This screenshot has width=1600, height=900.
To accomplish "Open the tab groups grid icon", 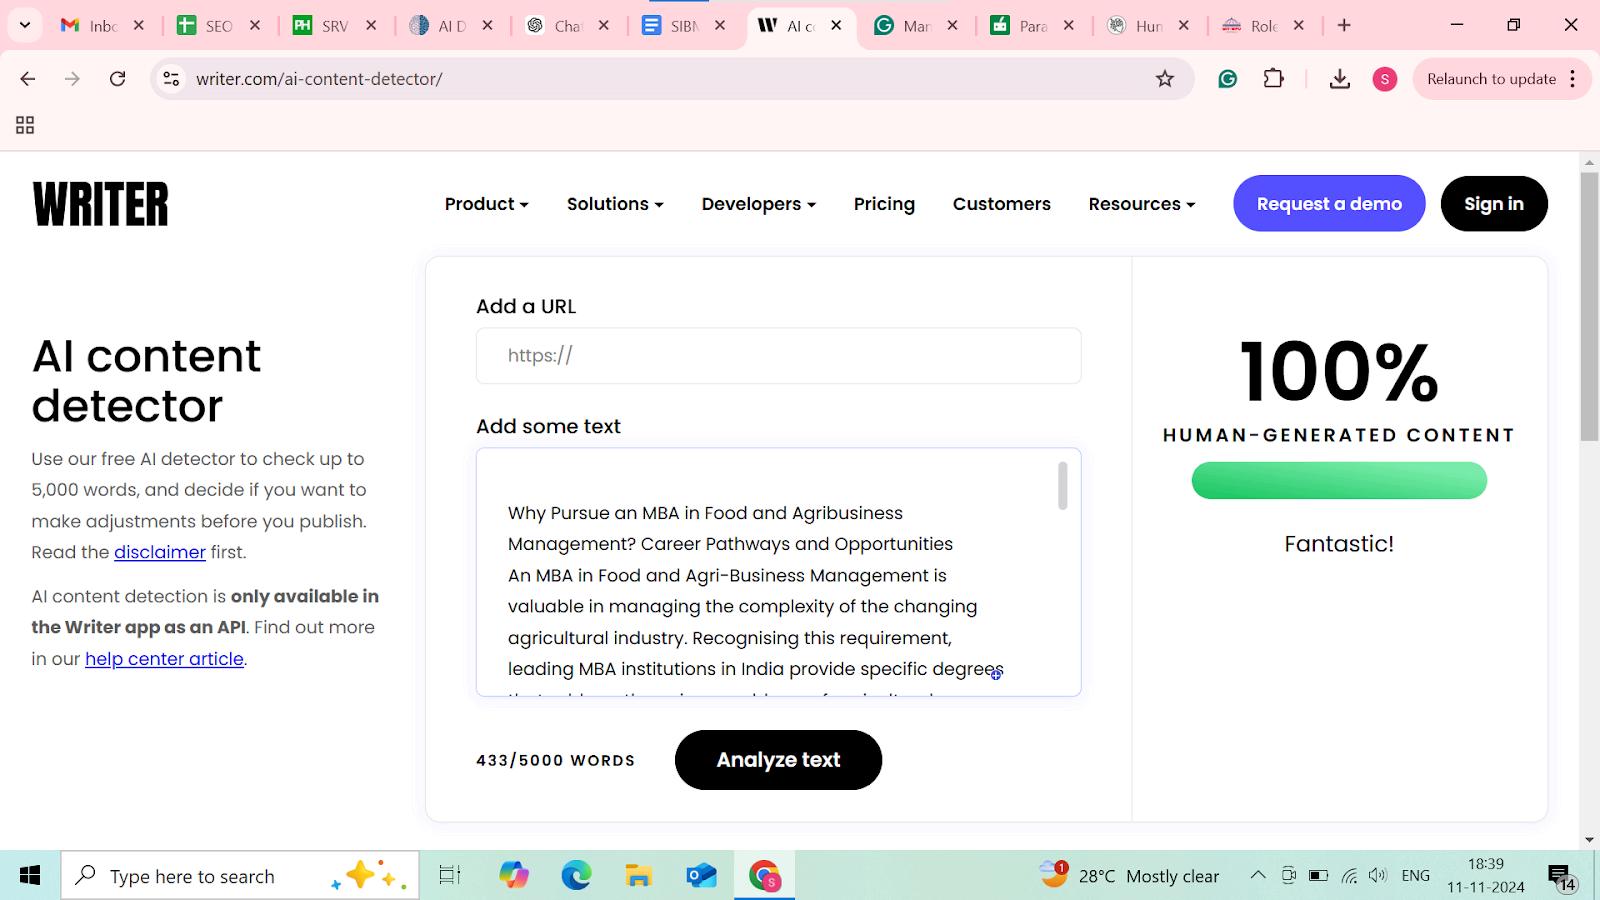I will 25,125.
